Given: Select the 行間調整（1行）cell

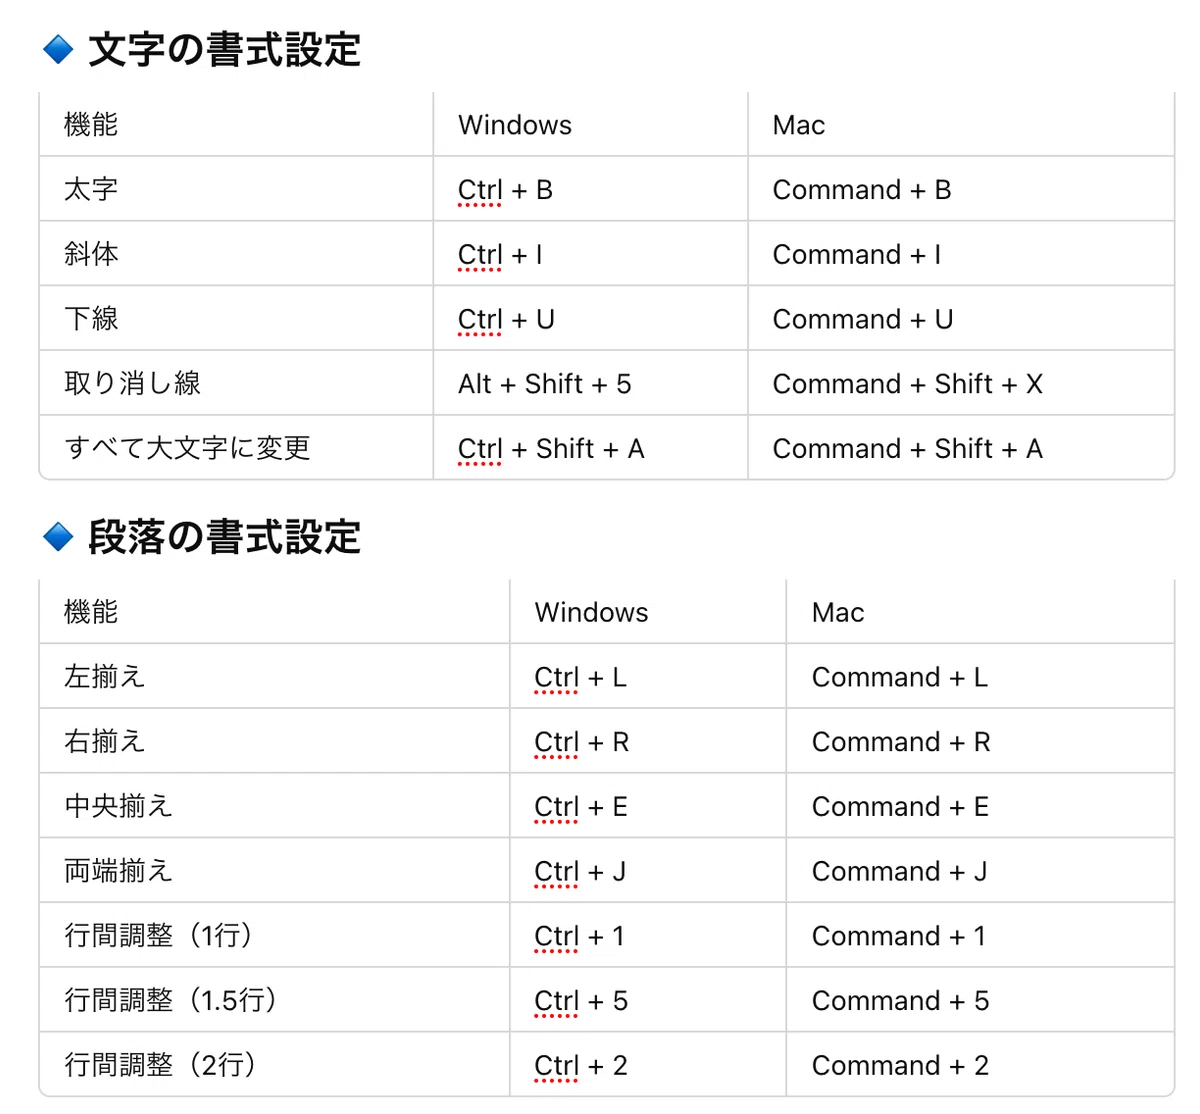Looking at the screenshot, I should (x=274, y=936).
